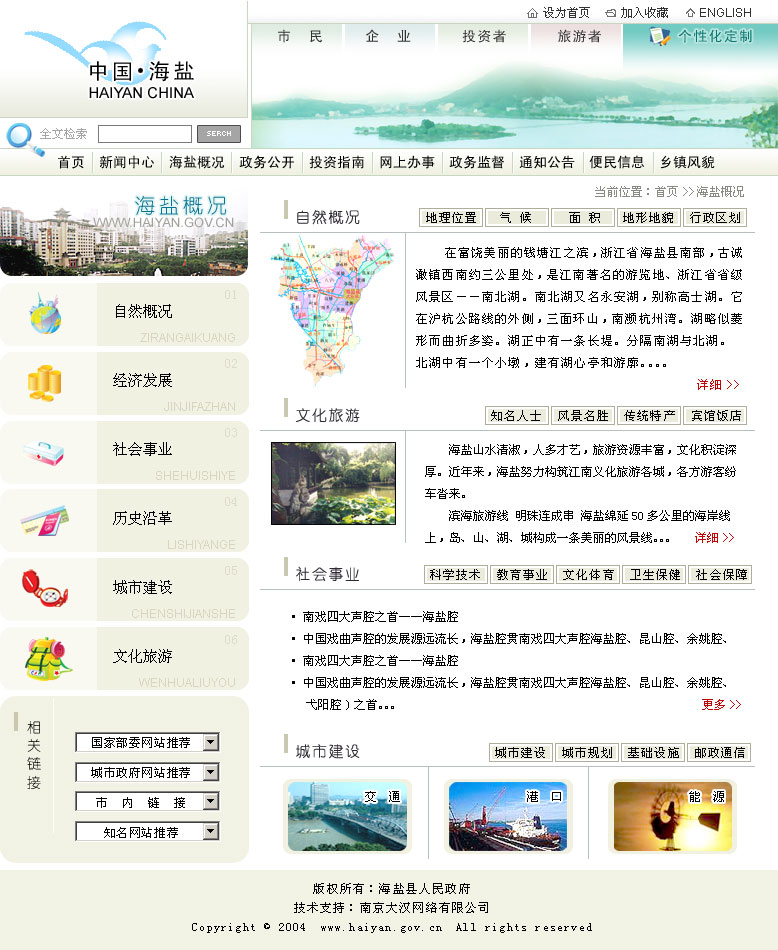
Task: Open the 新闻中心 menu item
Action: pos(126,162)
